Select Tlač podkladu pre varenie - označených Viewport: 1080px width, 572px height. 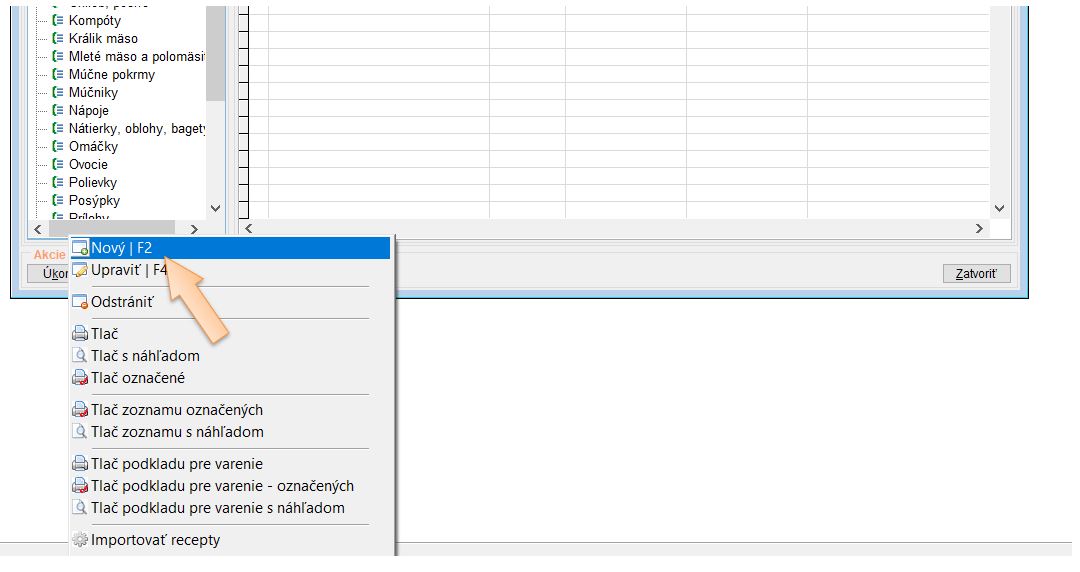coord(222,486)
